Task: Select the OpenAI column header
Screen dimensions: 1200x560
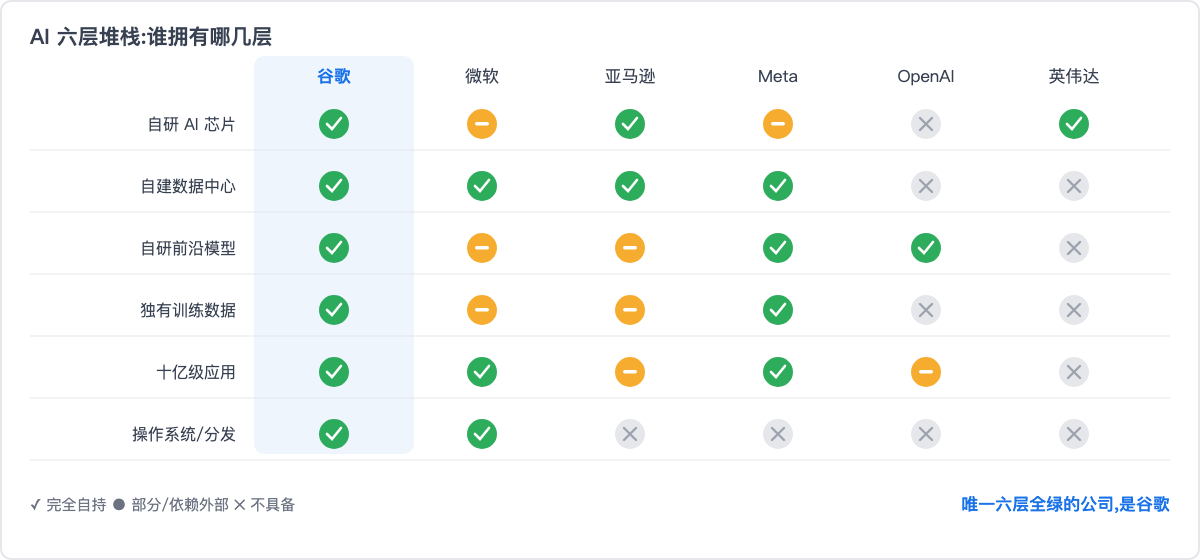Action: [926, 76]
